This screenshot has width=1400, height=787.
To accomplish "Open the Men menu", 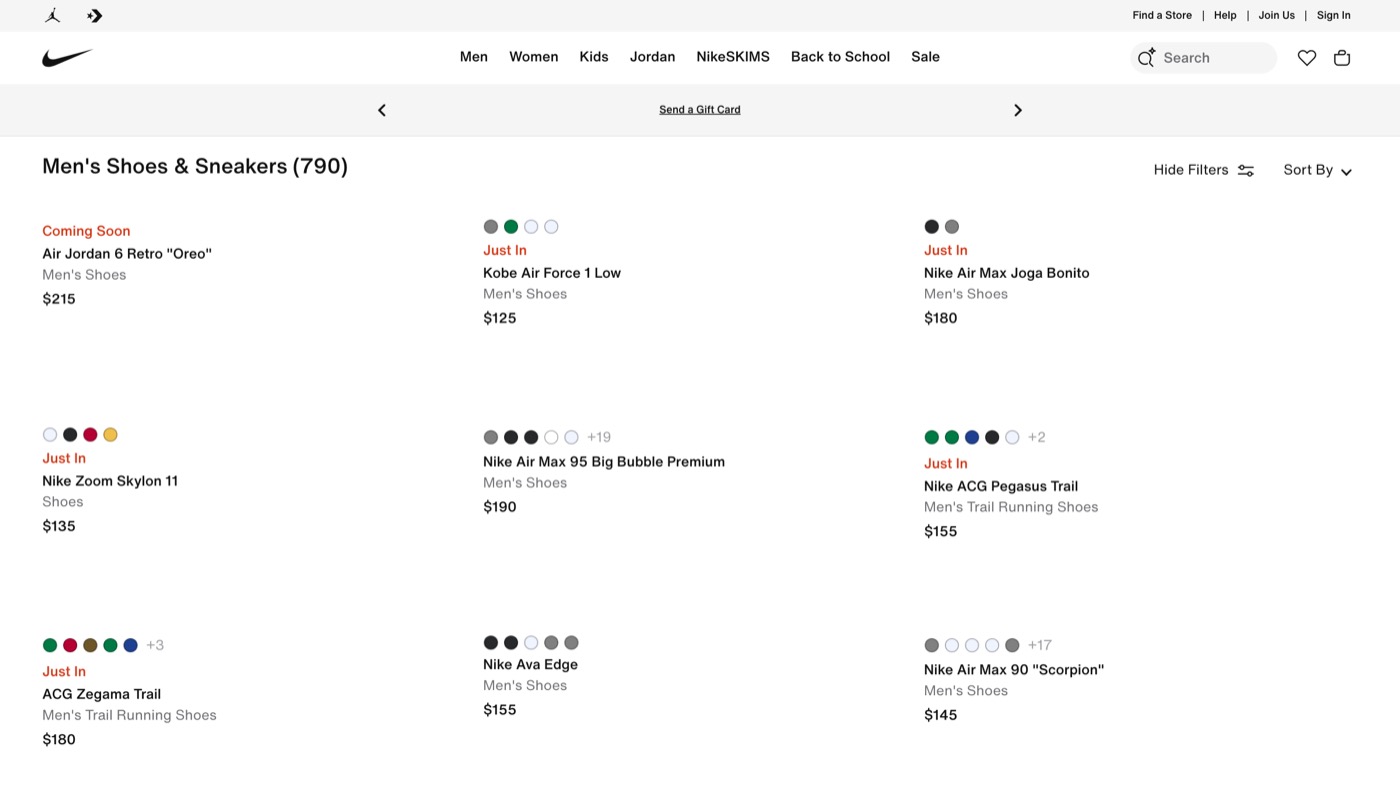I will pyautogui.click(x=474, y=57).
